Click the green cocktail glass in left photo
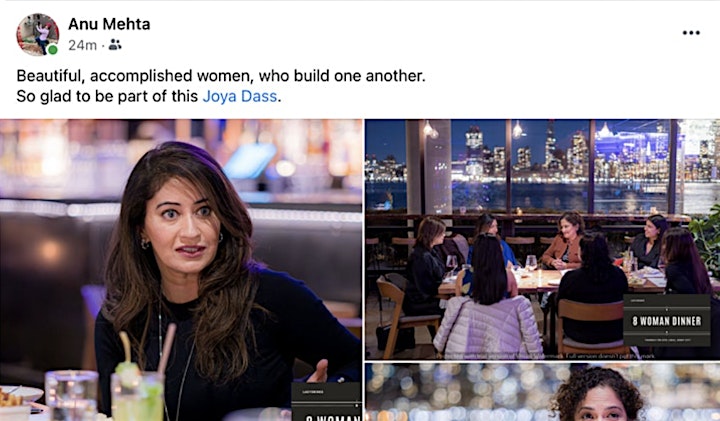The image size is (720, 421). coord(137,393)
